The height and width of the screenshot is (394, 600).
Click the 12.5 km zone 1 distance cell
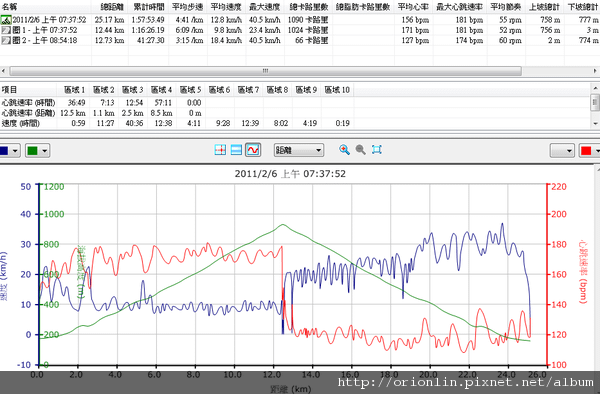[73, 113]
